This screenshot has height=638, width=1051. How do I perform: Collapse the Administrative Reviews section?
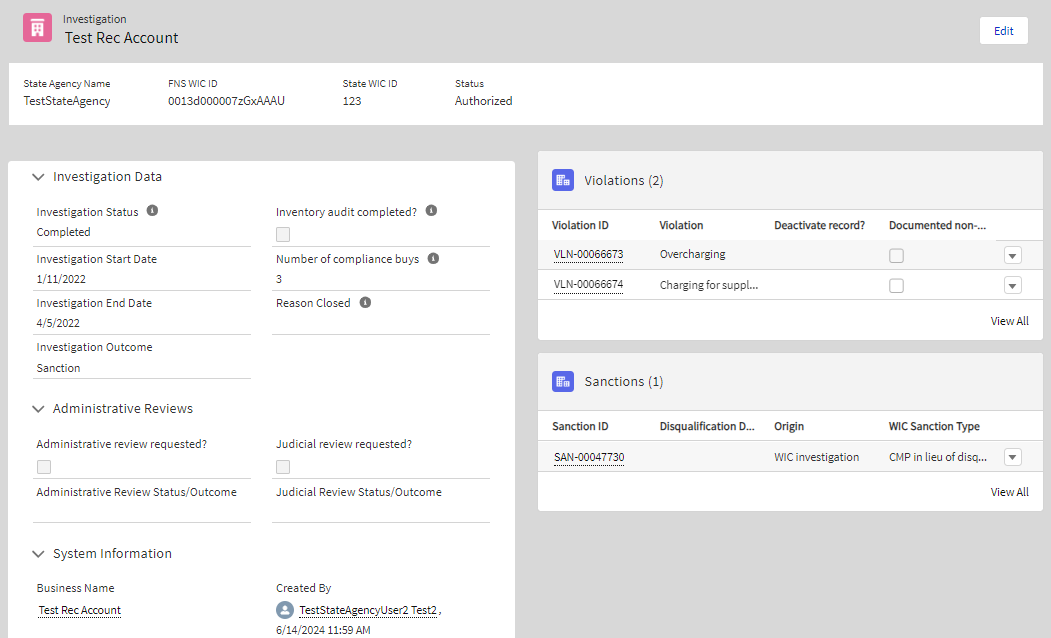(x=38, y=409)
